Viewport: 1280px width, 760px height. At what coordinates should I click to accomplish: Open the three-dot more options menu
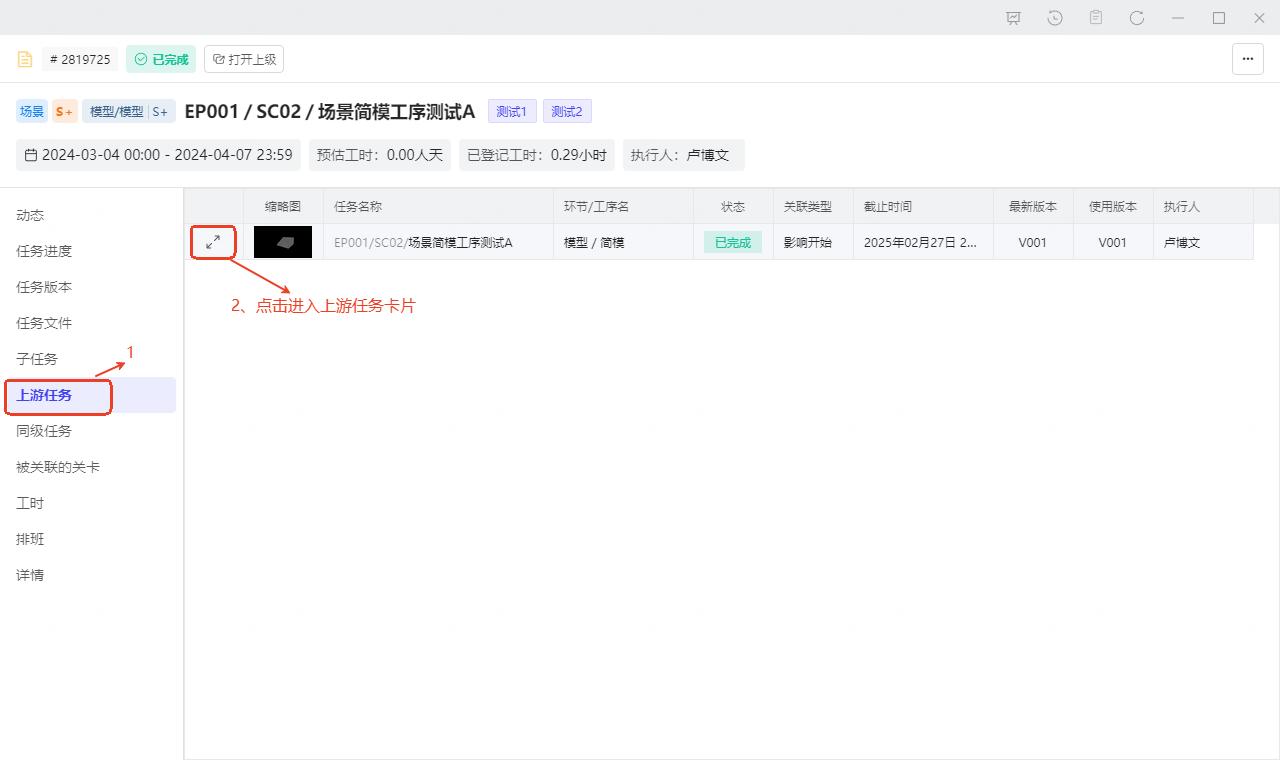tap(1247, 59)
